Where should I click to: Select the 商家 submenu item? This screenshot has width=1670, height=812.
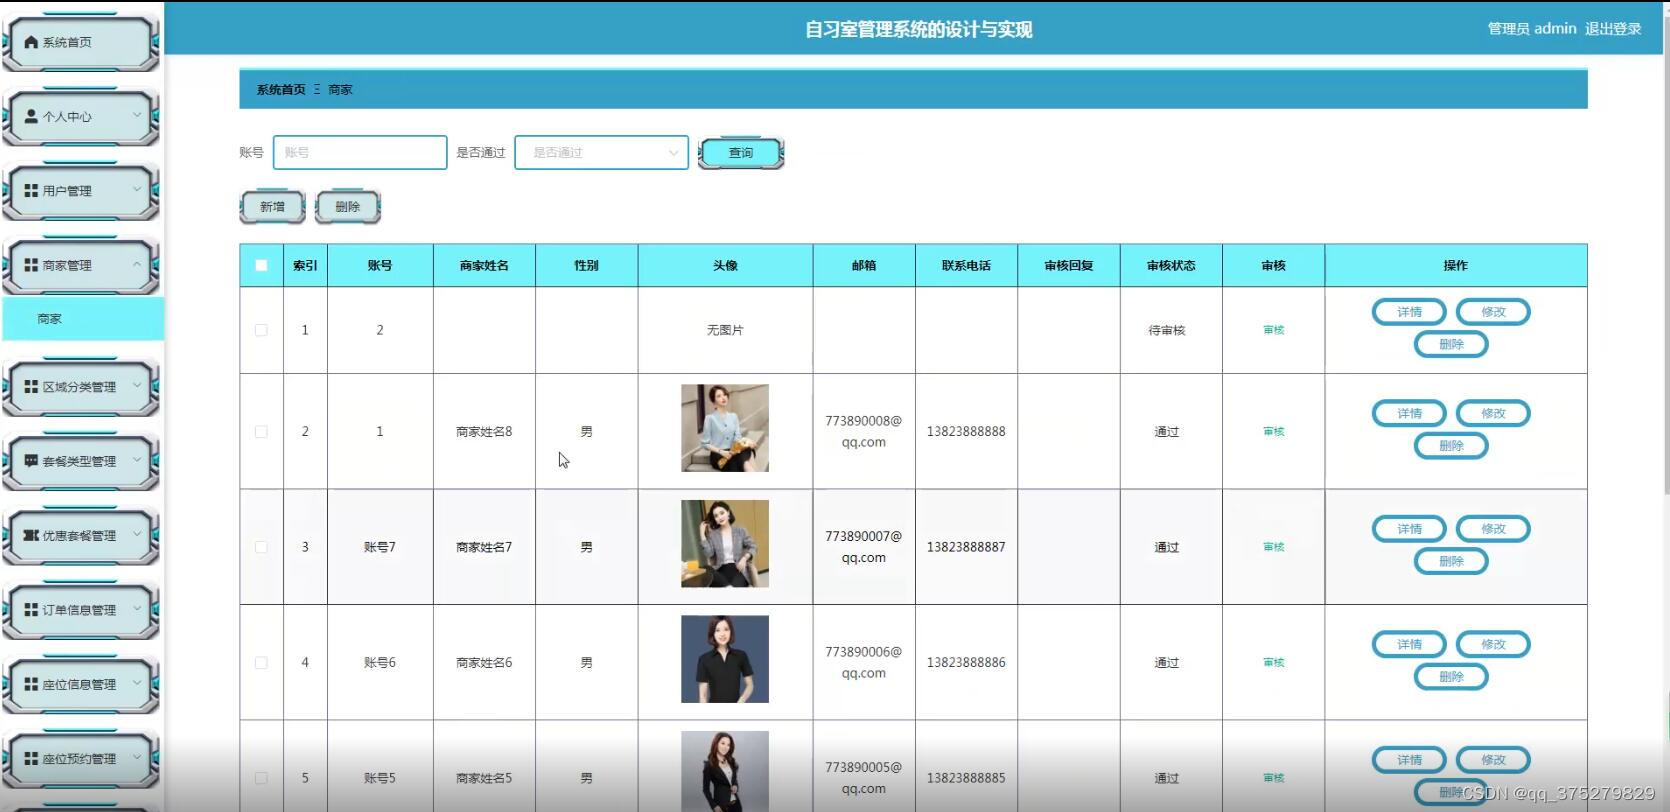[83, 319]
